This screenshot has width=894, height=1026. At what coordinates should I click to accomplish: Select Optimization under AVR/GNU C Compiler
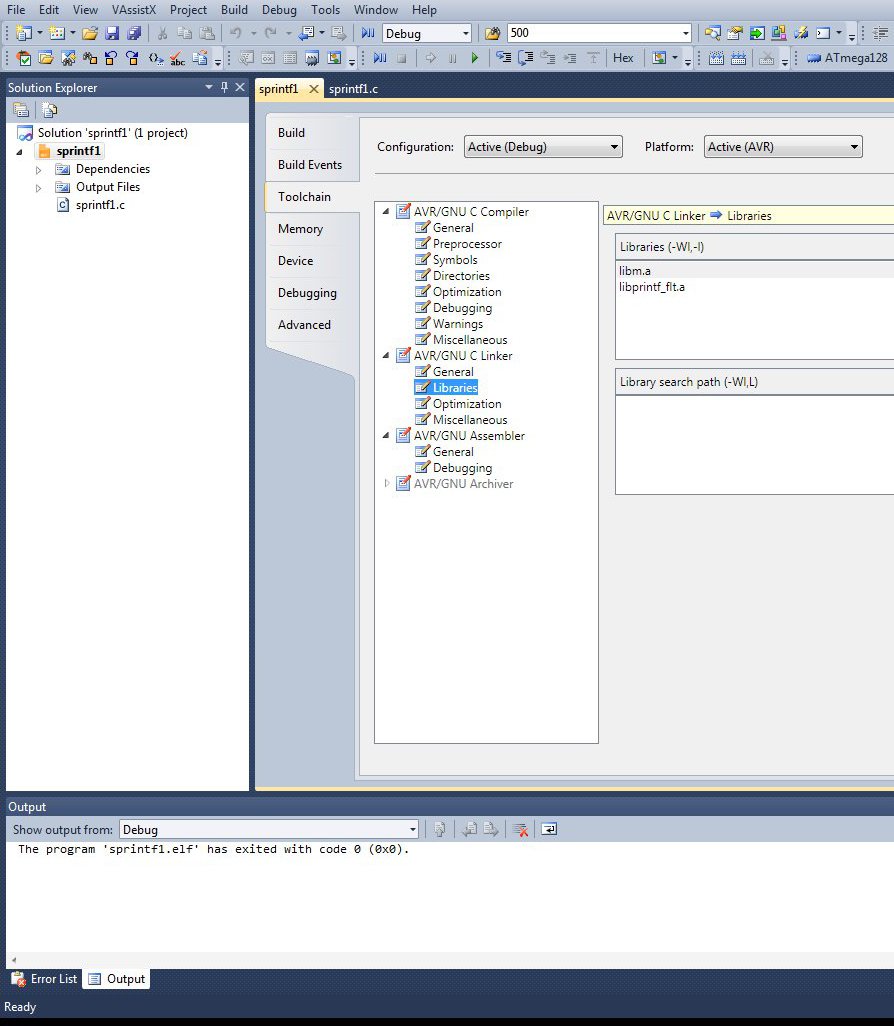coord(467,292)
